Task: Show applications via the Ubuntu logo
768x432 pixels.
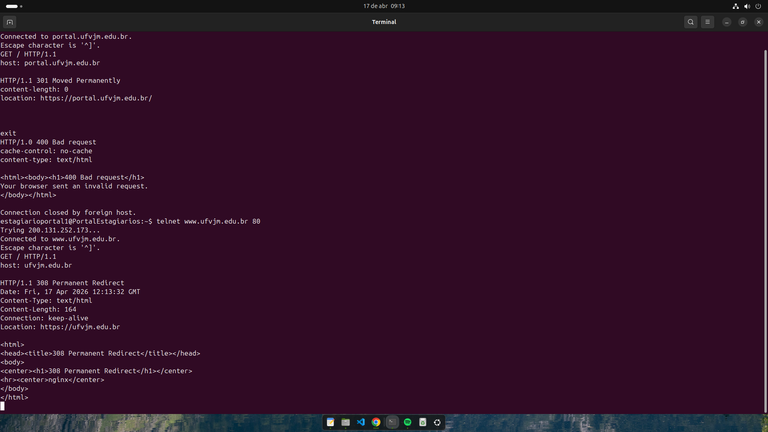Action: click(437, 422)
